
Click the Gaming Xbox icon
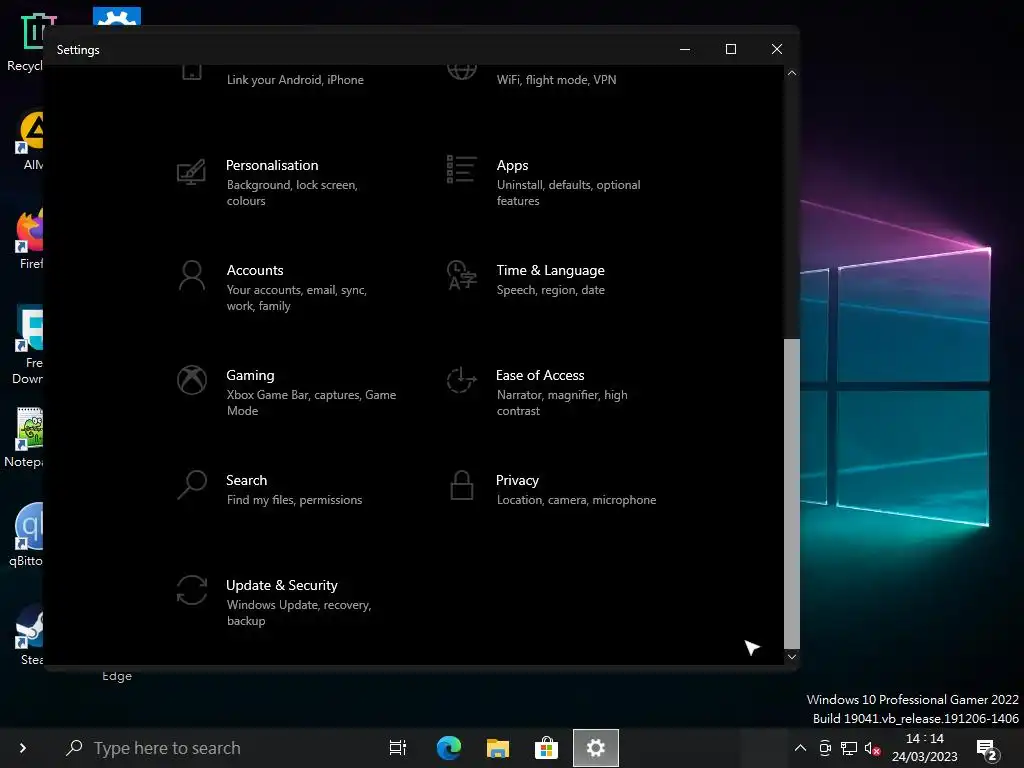pyautogui.click(x=192, y=380)
